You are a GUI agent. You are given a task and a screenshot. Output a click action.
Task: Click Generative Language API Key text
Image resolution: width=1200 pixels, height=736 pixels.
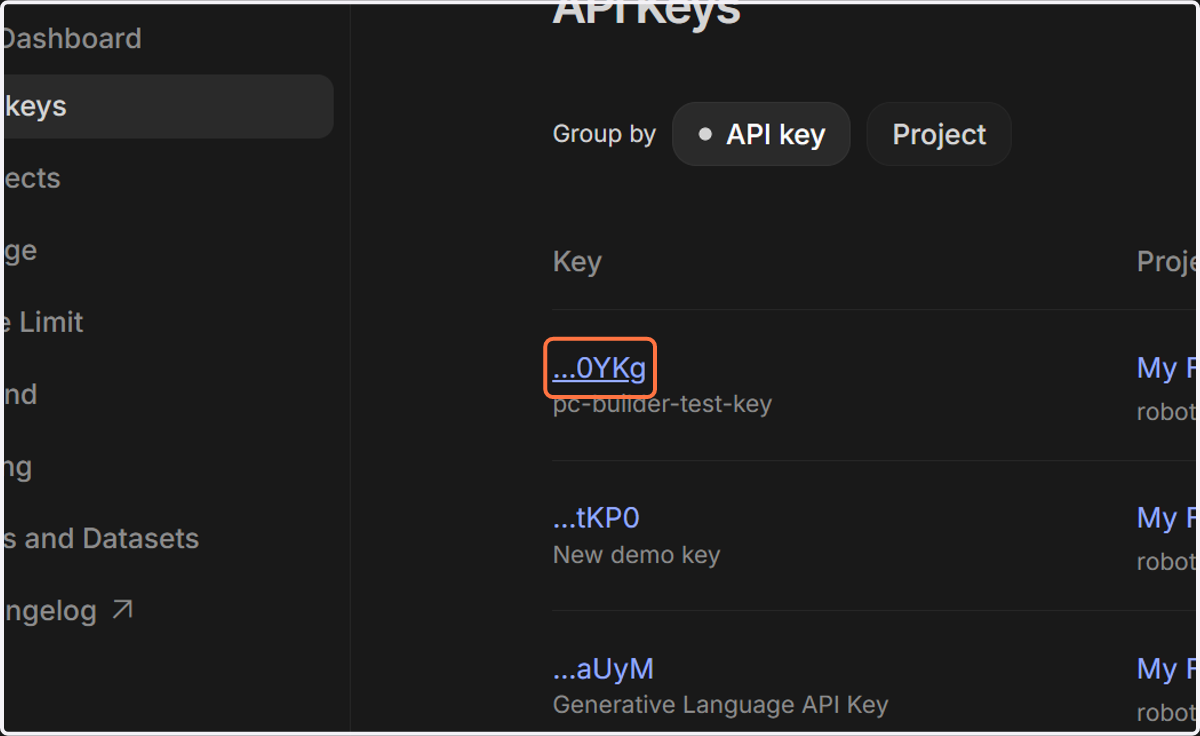[x=720, y=705]
